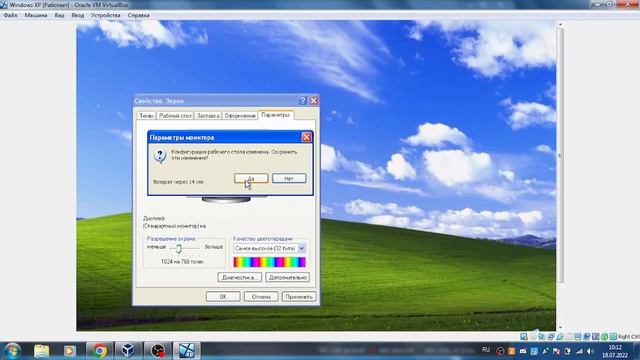The width and height of the screenshot is (640, 360).
Task: Open Windows Explorer from the taskbar
Action: (x=42, y=351)
